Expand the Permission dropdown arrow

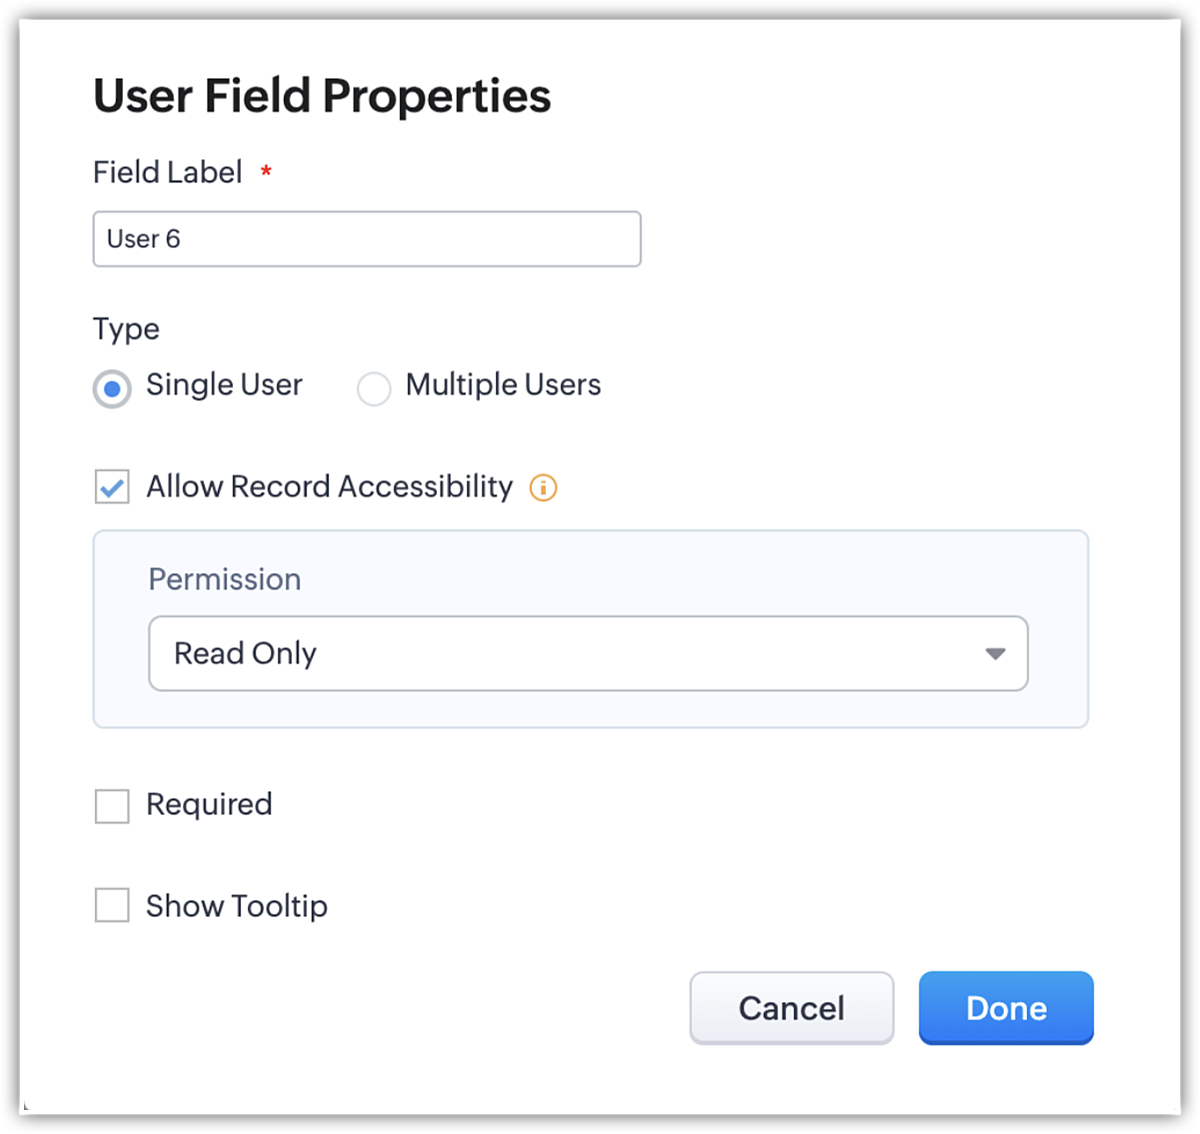pos(994,654)
